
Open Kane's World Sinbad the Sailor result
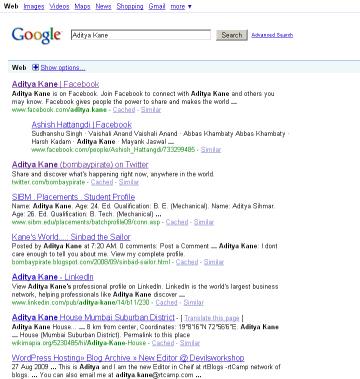coord(71,237)
